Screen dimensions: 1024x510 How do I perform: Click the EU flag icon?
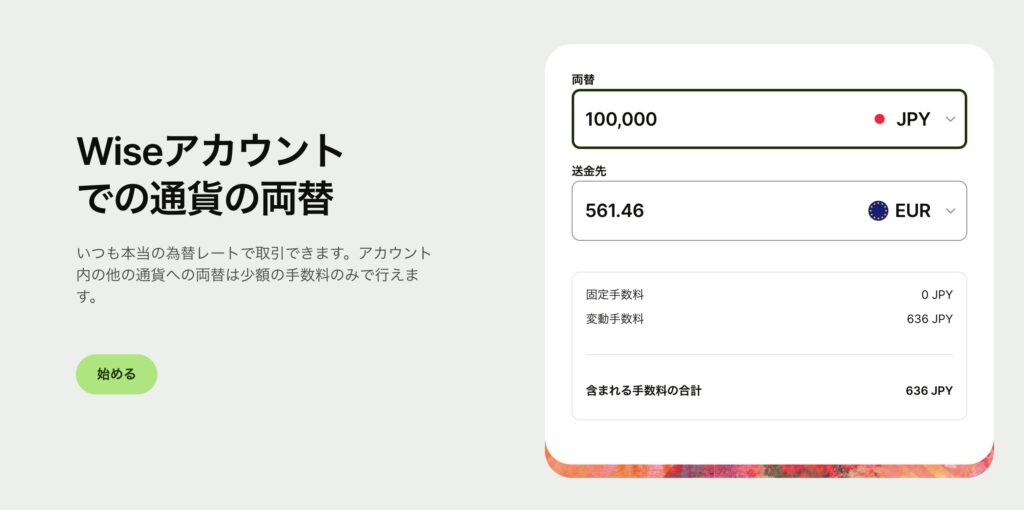(878, 211)
